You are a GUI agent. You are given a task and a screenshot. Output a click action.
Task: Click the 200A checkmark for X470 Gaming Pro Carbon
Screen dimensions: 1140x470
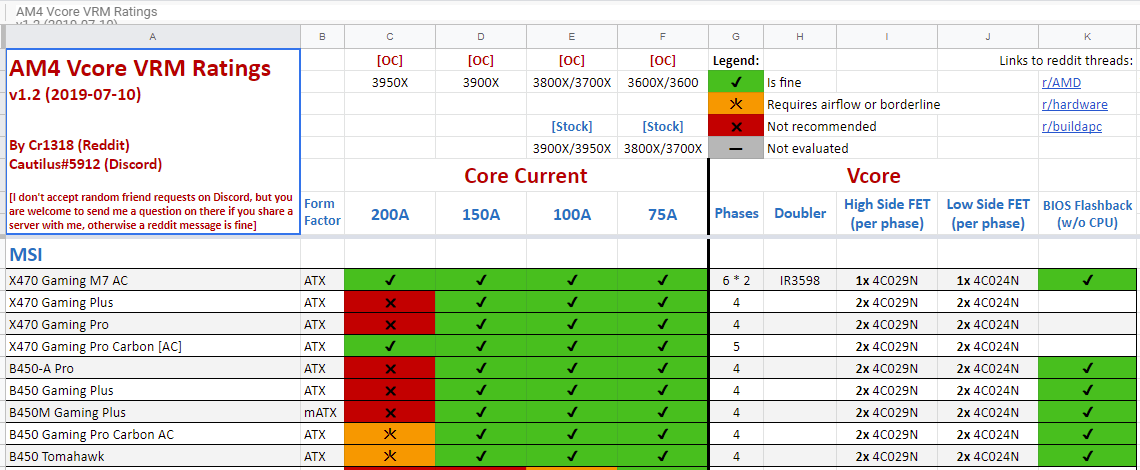(390, 346)
